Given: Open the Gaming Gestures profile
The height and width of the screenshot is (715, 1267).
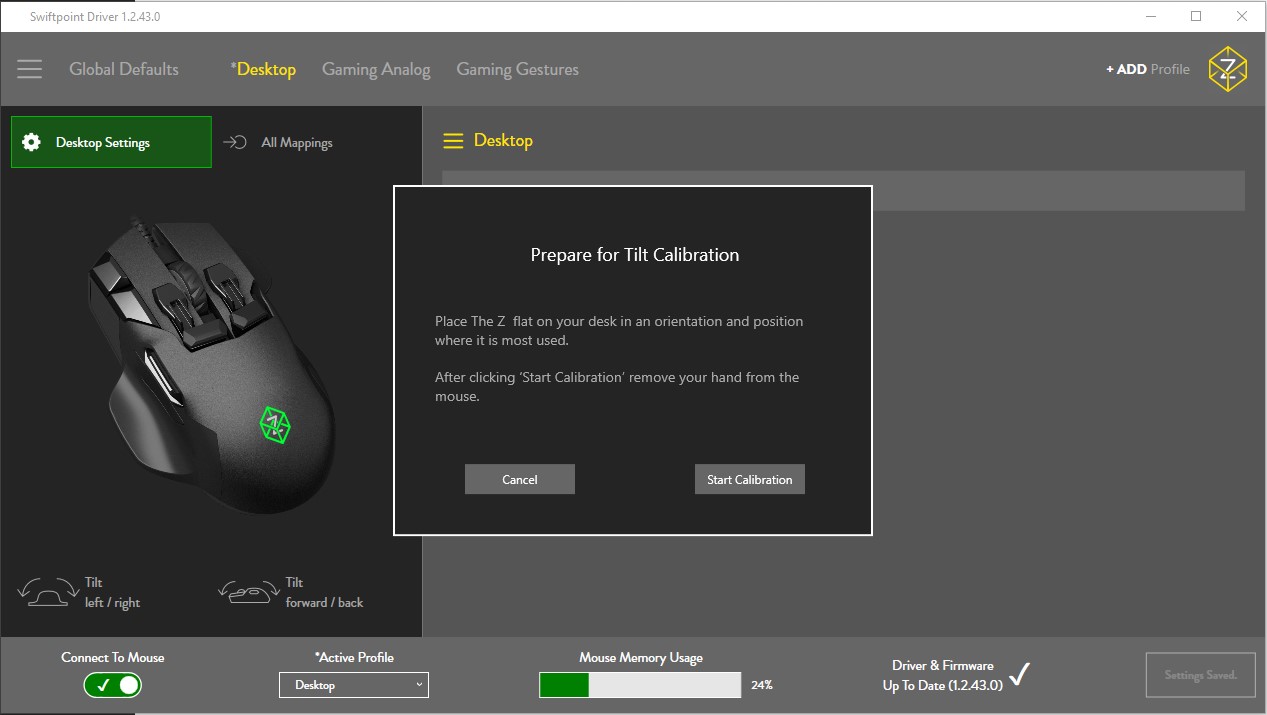Looking at the screenshot, I should pyautogui.click(x=518, y=69).
